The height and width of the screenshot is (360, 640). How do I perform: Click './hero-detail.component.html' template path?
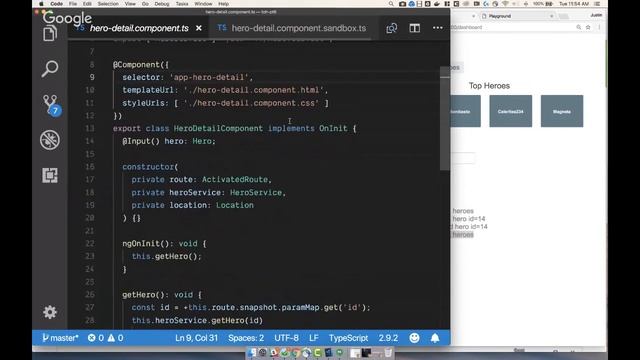pos(253,90)
